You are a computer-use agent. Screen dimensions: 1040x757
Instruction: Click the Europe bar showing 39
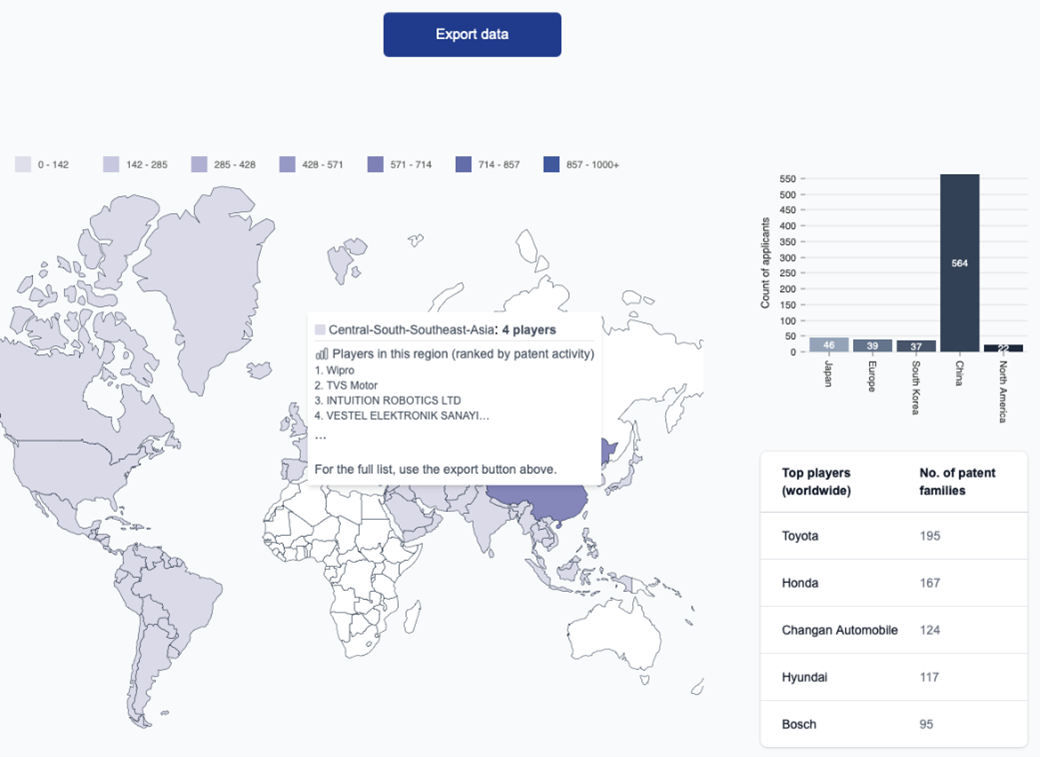point(872,346)
